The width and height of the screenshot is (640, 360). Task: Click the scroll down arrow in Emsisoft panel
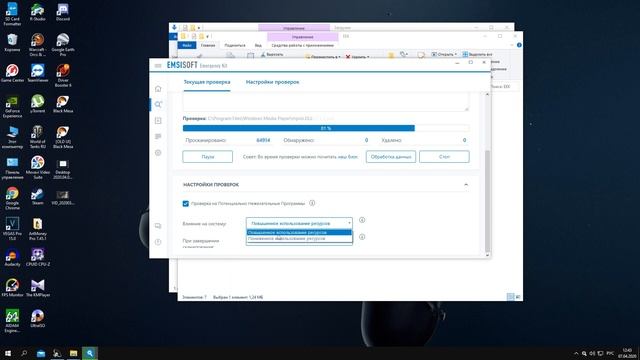tap(487, 255)
